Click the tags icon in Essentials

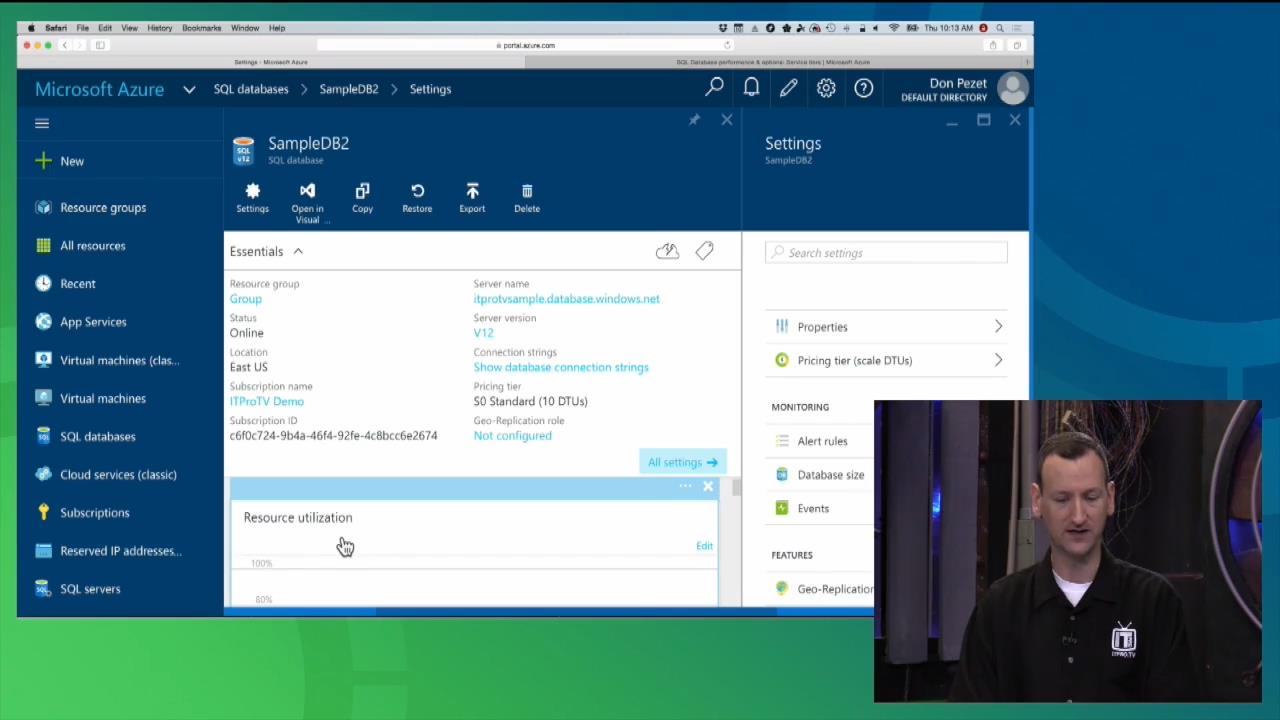pos(704,251)
